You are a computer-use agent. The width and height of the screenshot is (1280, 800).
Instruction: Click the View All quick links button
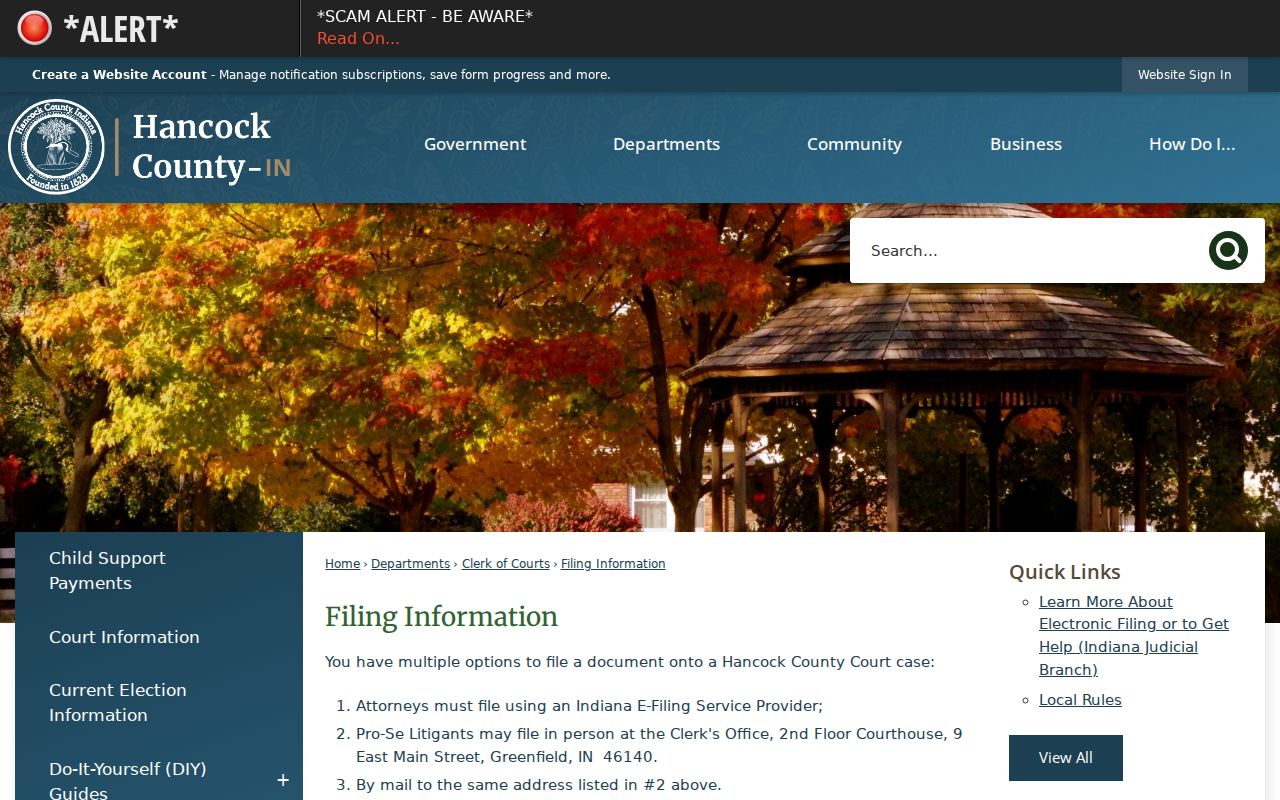(1066, 758)
